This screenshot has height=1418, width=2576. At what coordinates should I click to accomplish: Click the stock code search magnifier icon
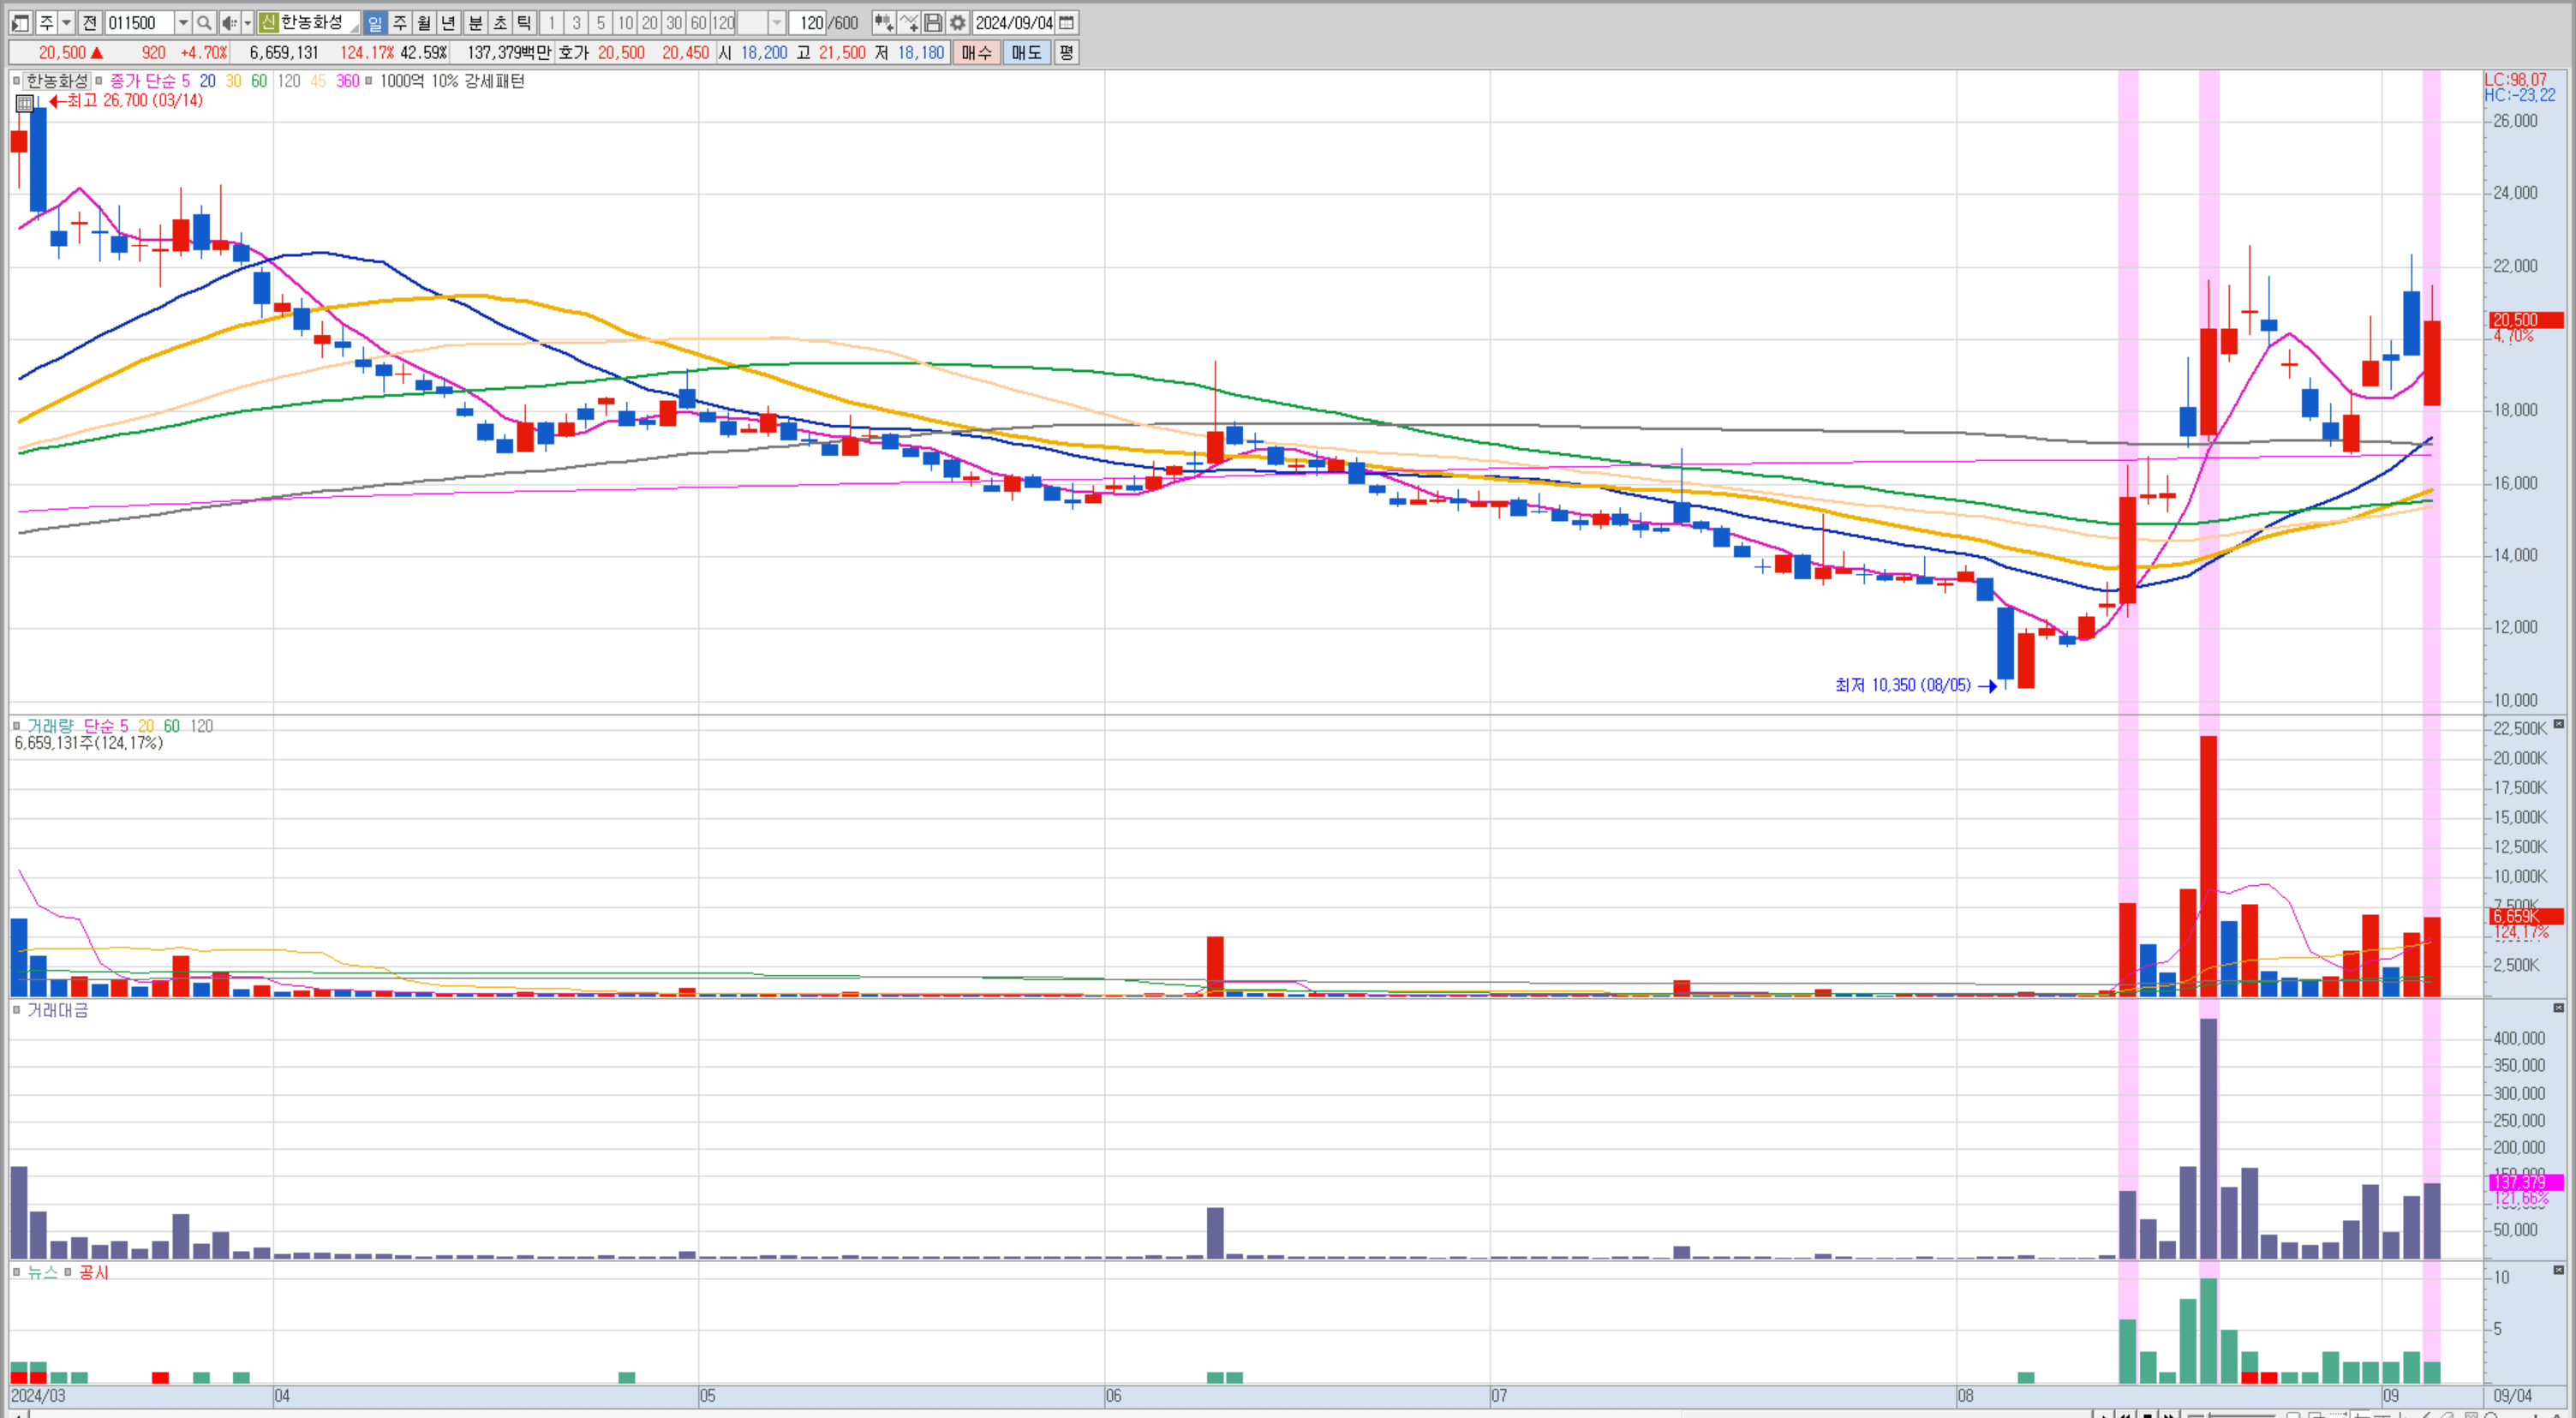click(204, 23)
